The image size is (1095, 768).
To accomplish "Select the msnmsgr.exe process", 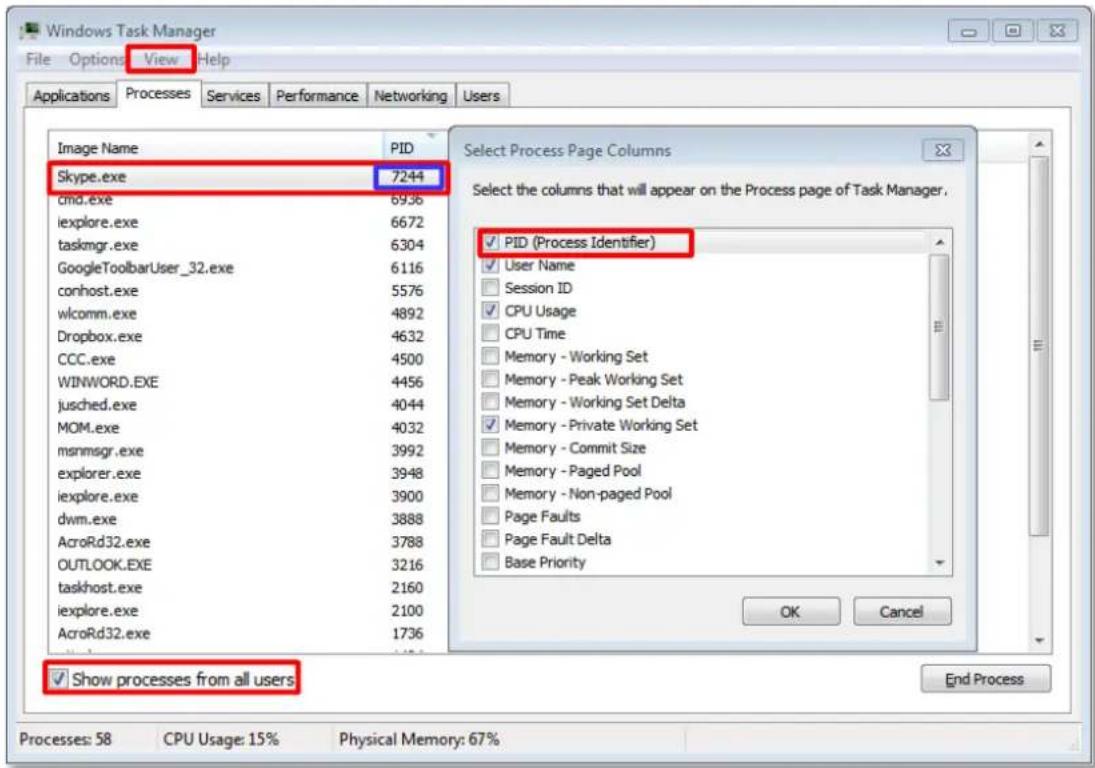I will pyautogui.click(x=247, y=450).
